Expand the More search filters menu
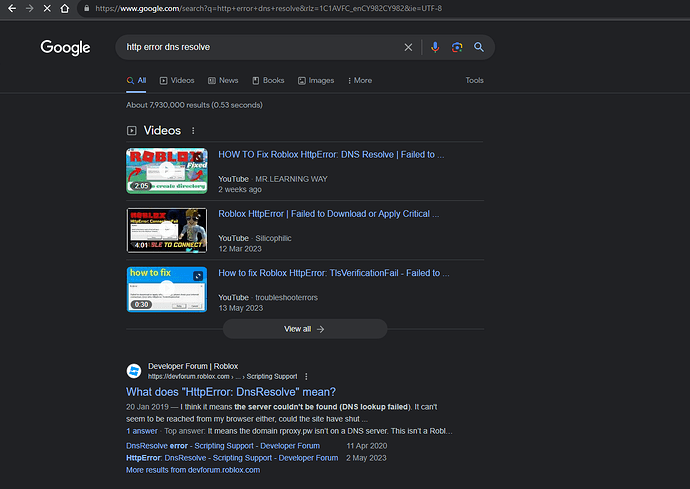The width and height of the screenshot is (690, 489). coord(360,81)
